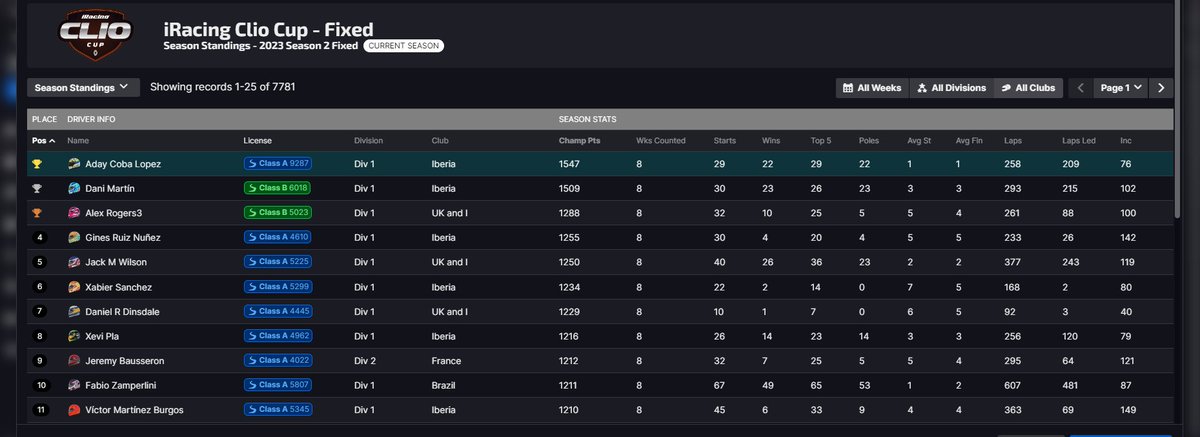The image size is (1200, 437).
Task: Click the position 4 badge
Action: click(40, 237)
